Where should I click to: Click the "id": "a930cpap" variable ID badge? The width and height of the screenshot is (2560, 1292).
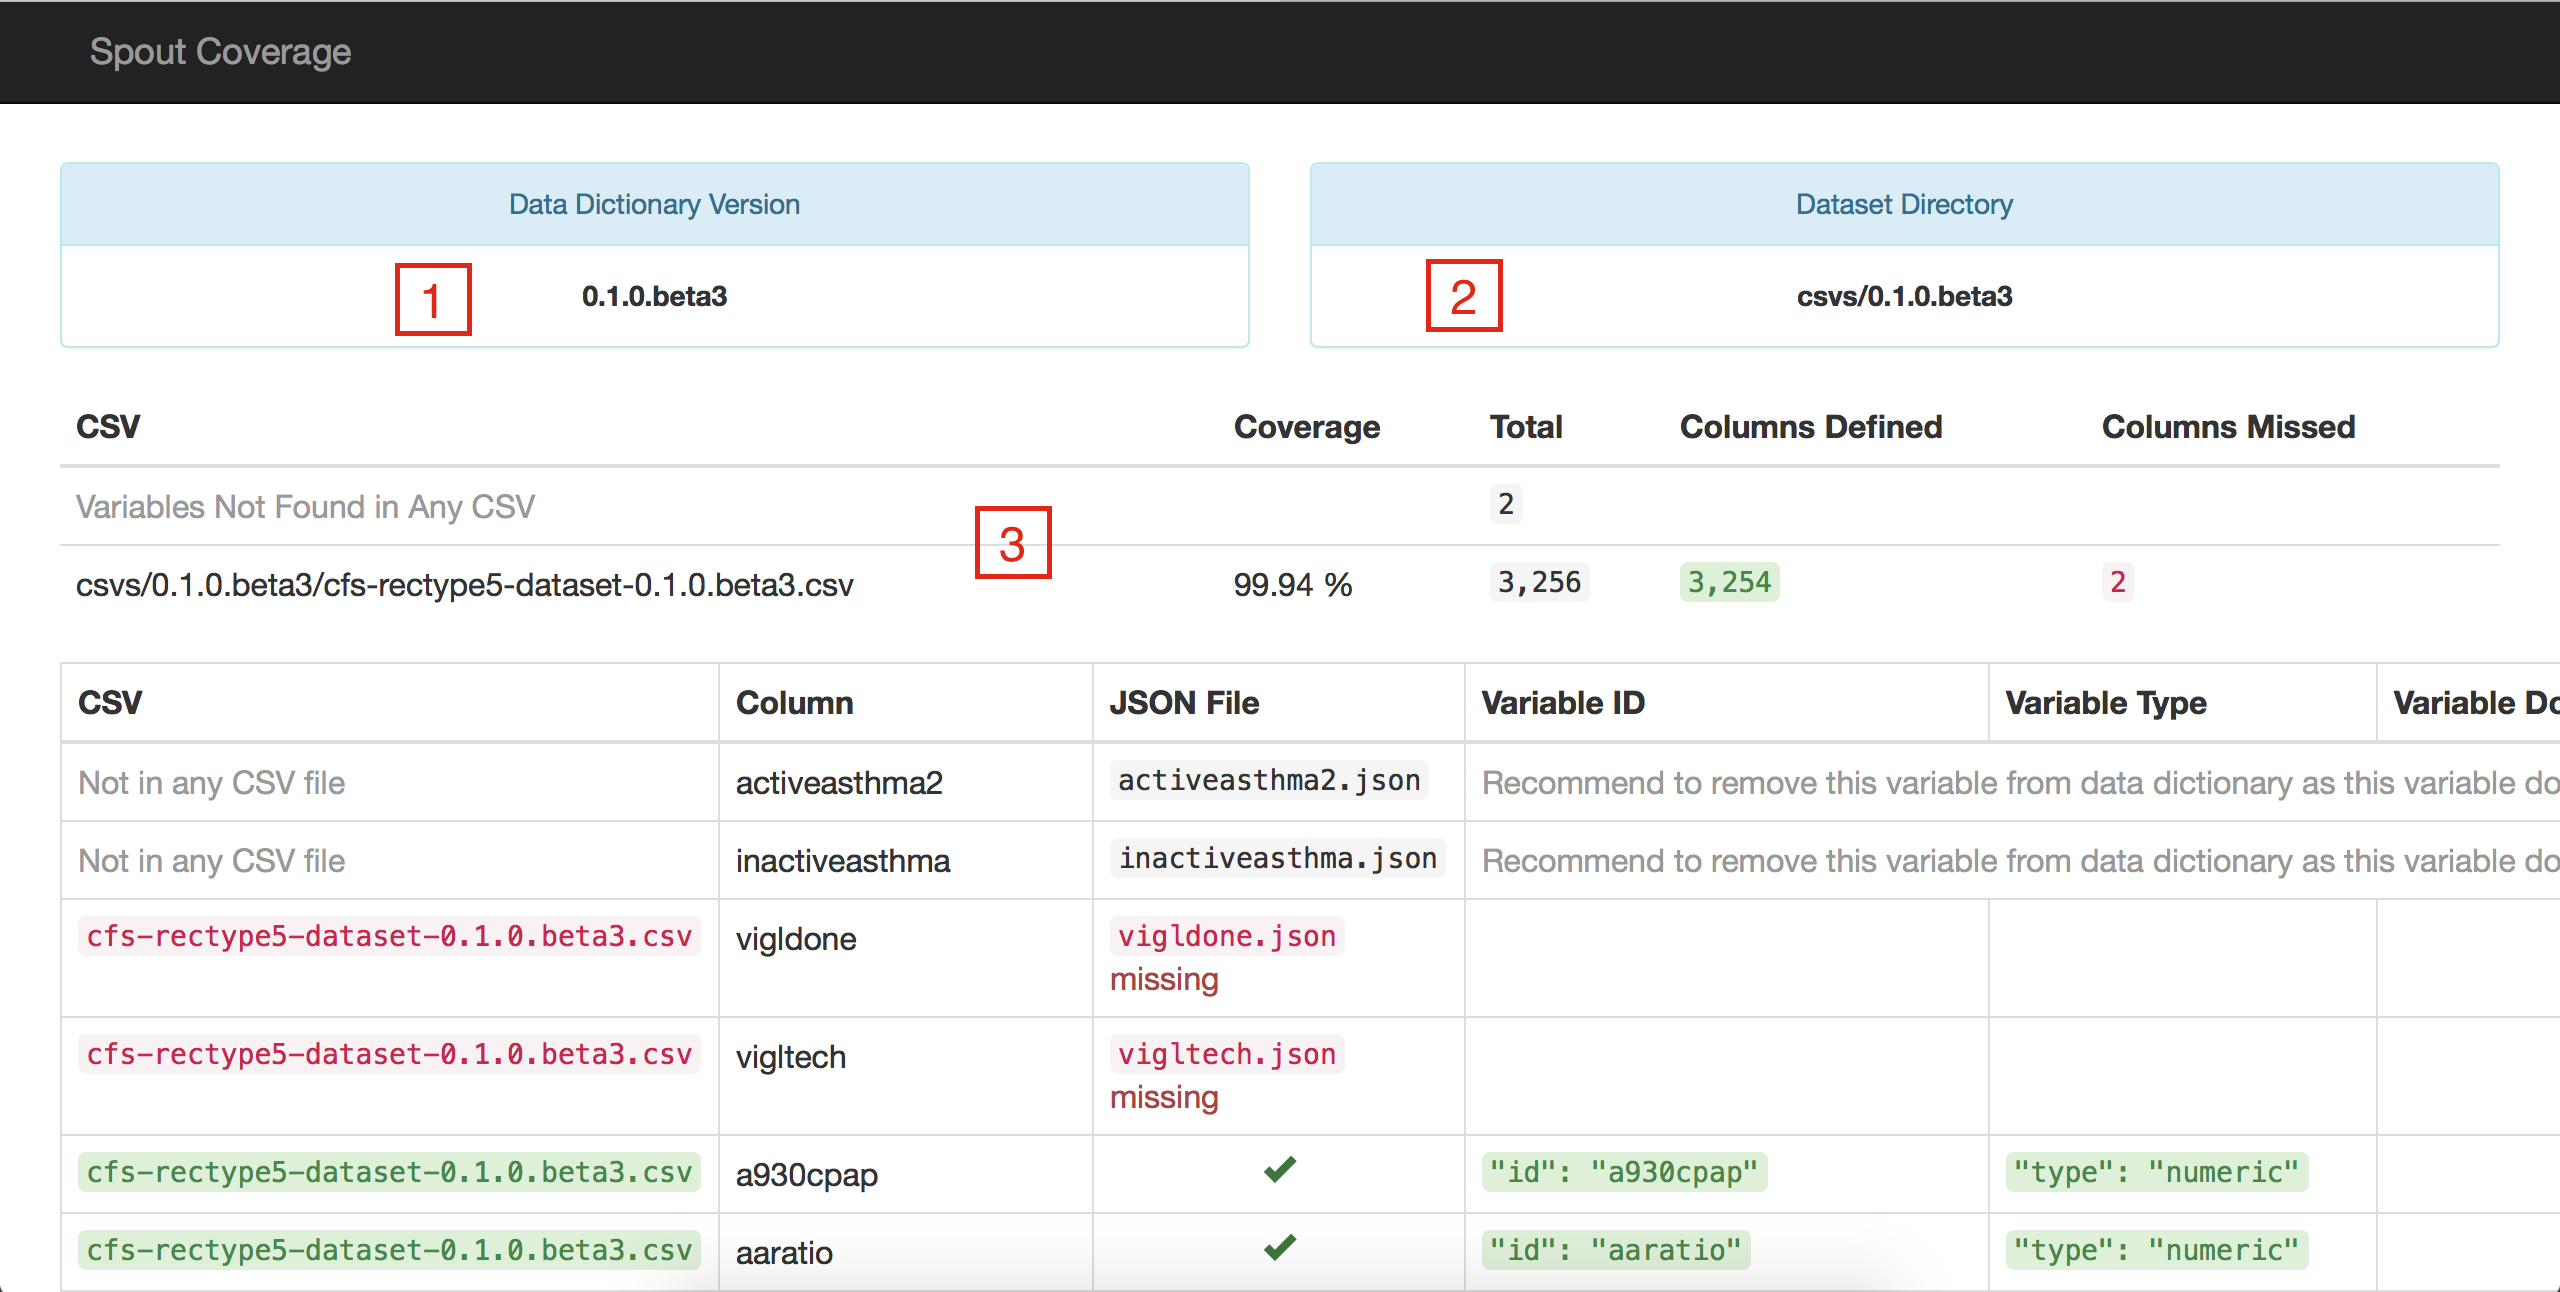(x=1624, y=1172)
